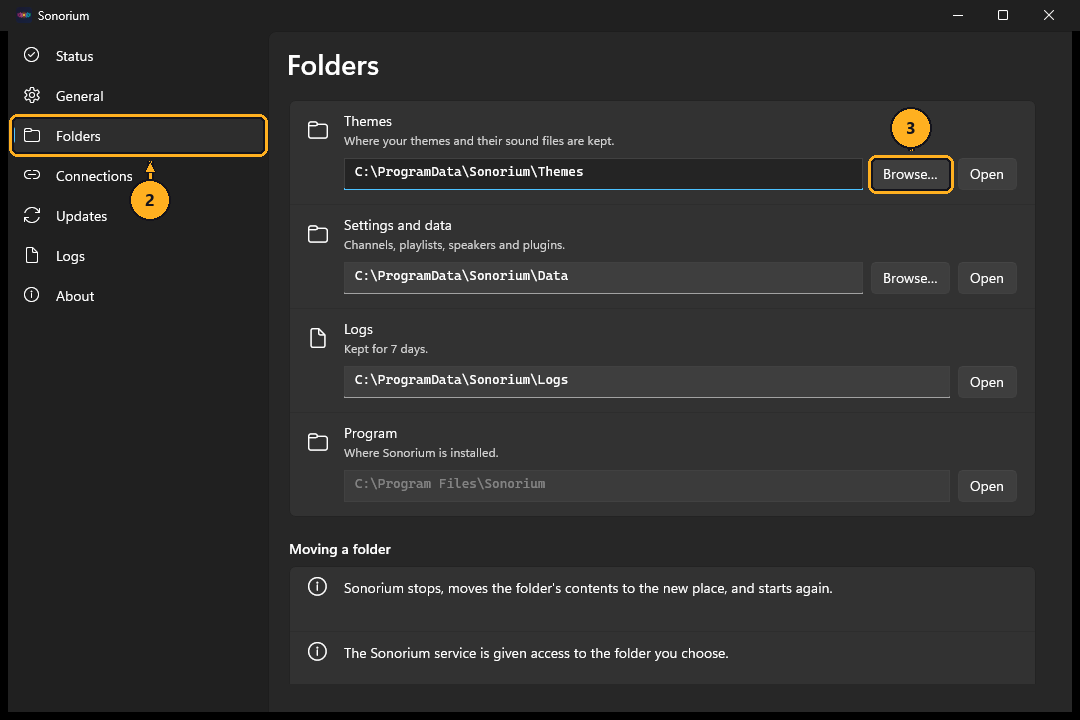Maximize the Sonorium window
This screenshot has height=720, width=1080.
pos(1003,15)
